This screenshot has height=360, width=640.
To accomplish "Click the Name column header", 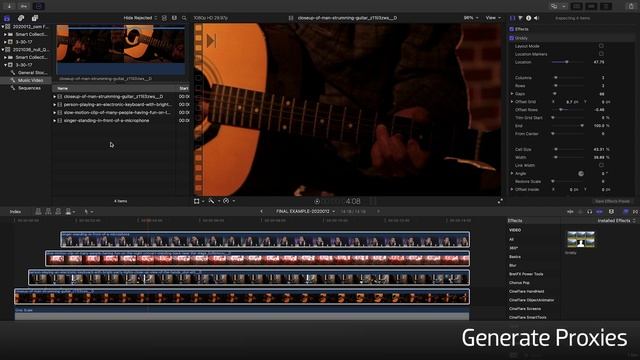I will 62,89.
